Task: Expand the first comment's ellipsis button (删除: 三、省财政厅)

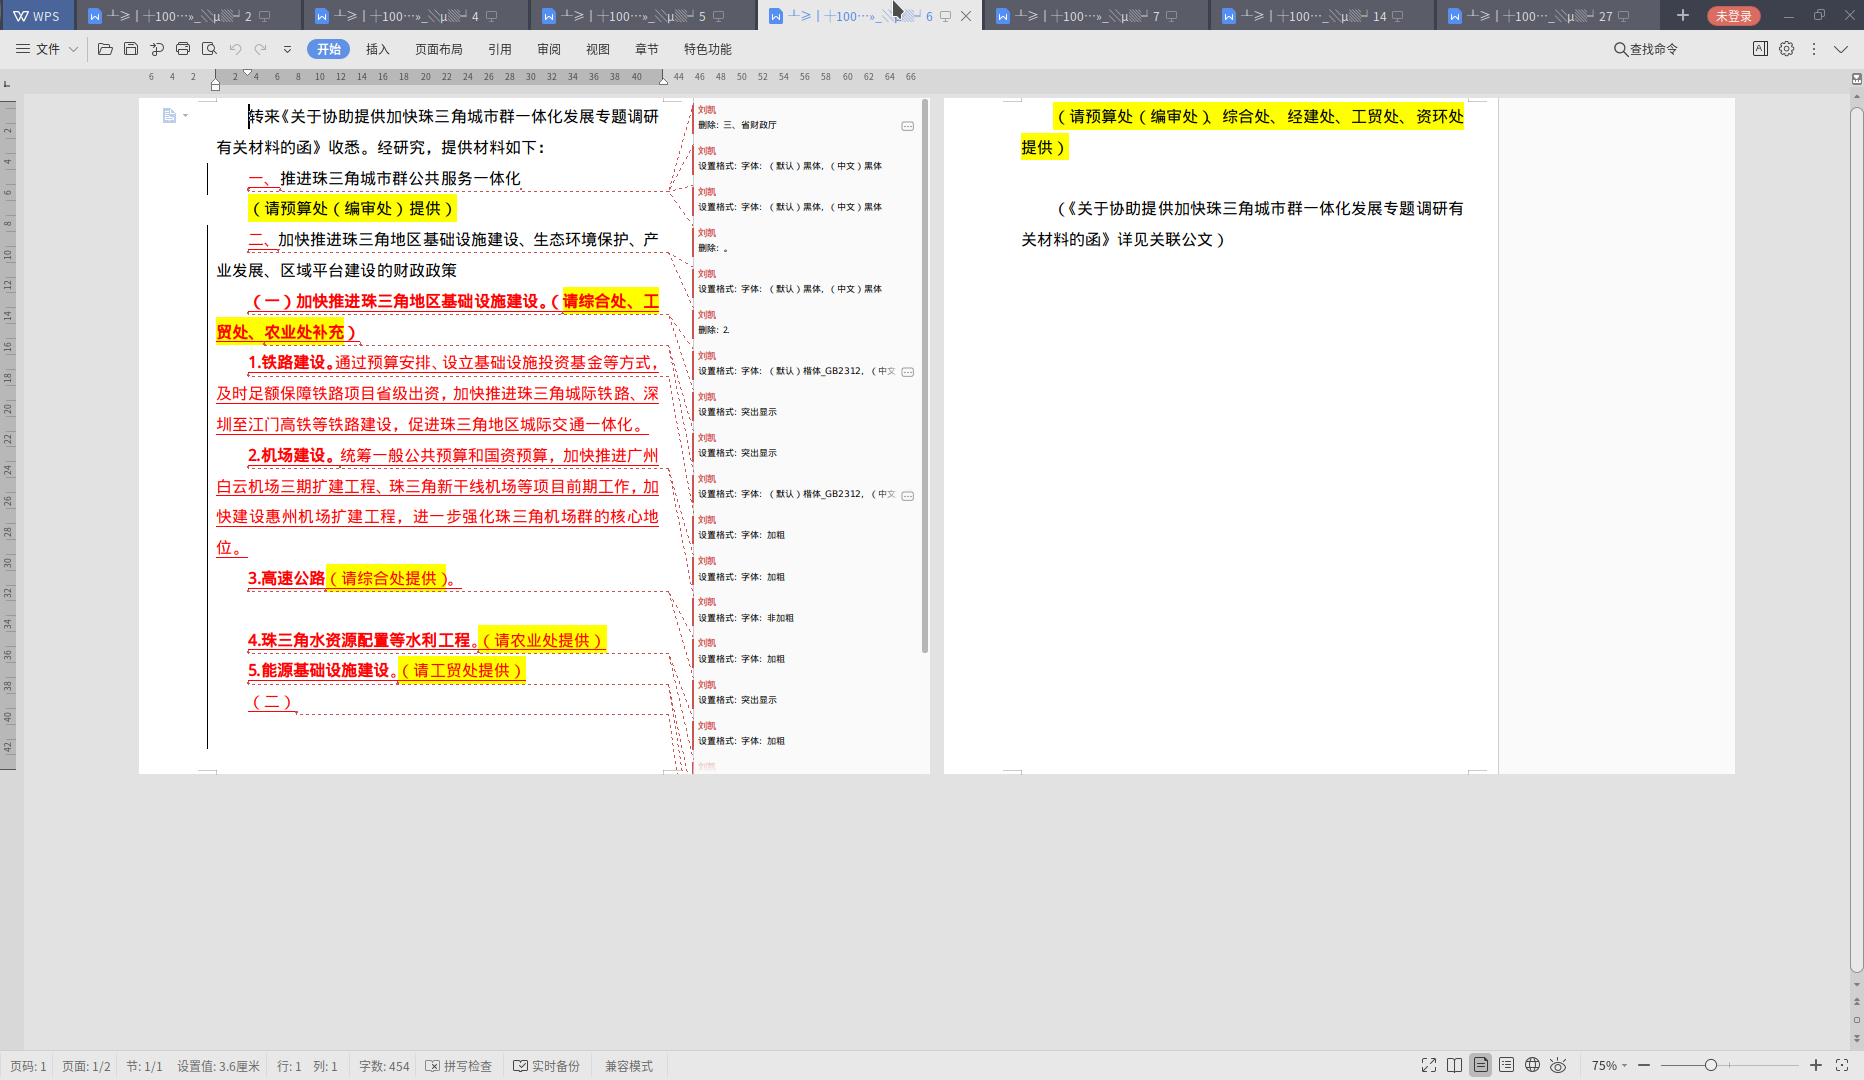Action: [x=908, y=126]
